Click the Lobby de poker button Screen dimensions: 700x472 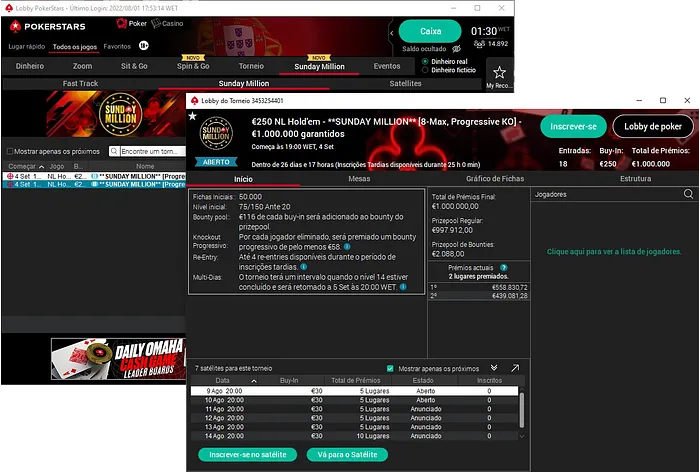[653, 126]
